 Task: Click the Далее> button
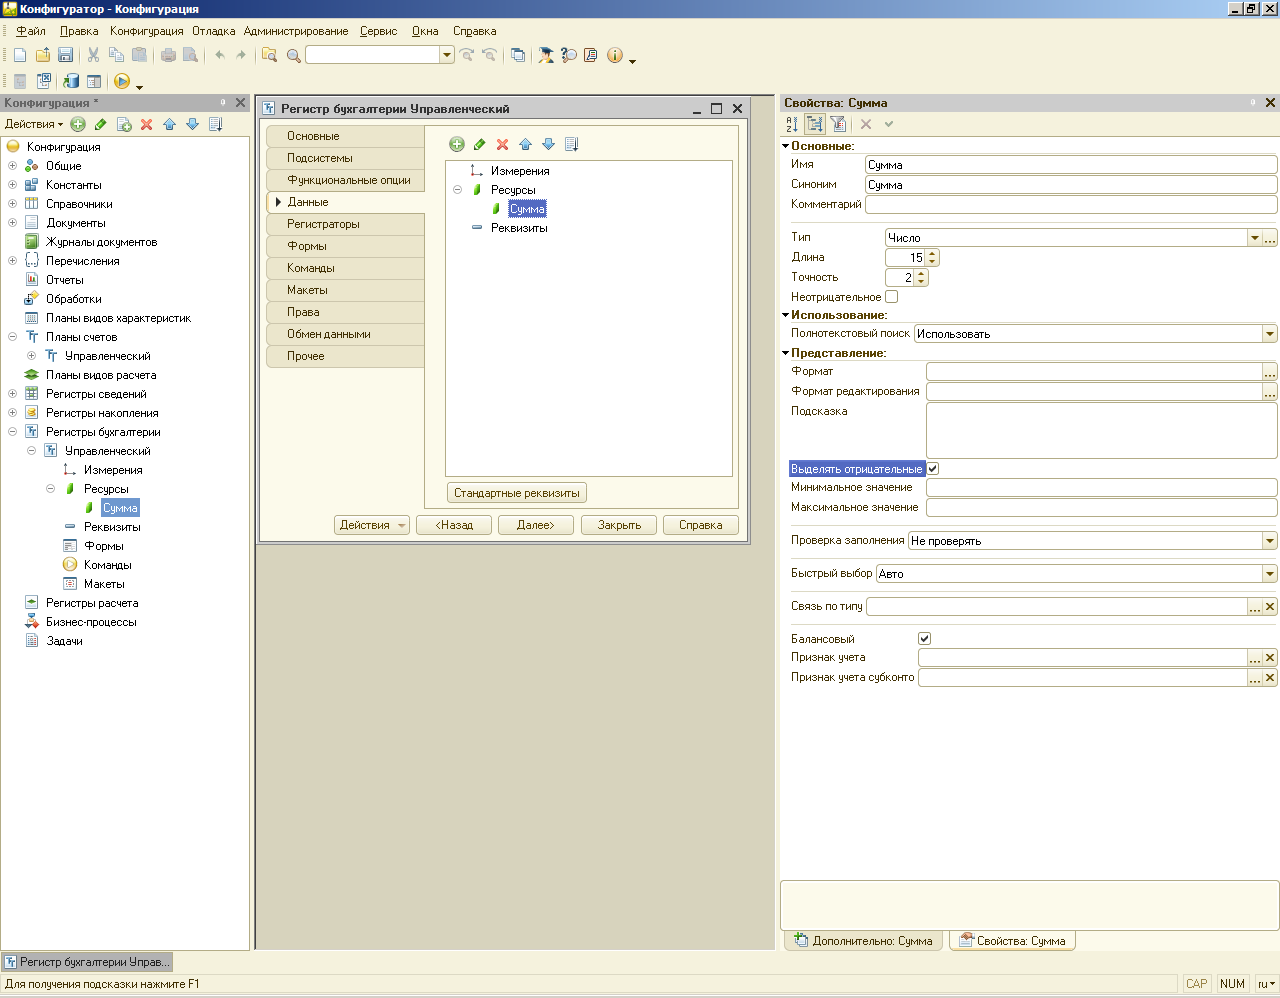(535, 525)
